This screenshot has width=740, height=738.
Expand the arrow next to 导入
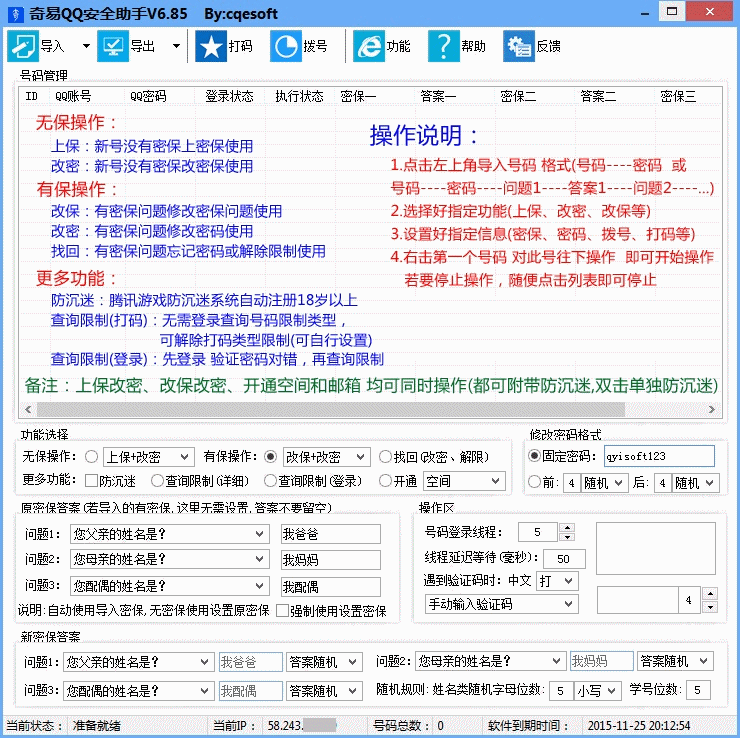[86, 46]
